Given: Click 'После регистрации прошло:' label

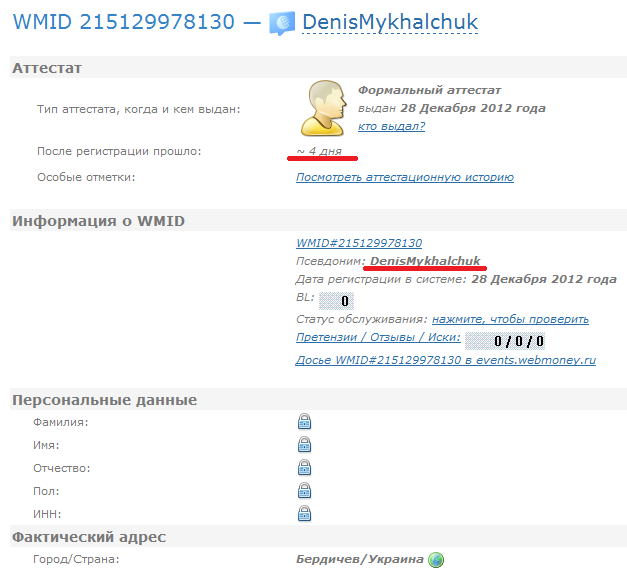Looking at the screenshot, I should click(119, 151).
